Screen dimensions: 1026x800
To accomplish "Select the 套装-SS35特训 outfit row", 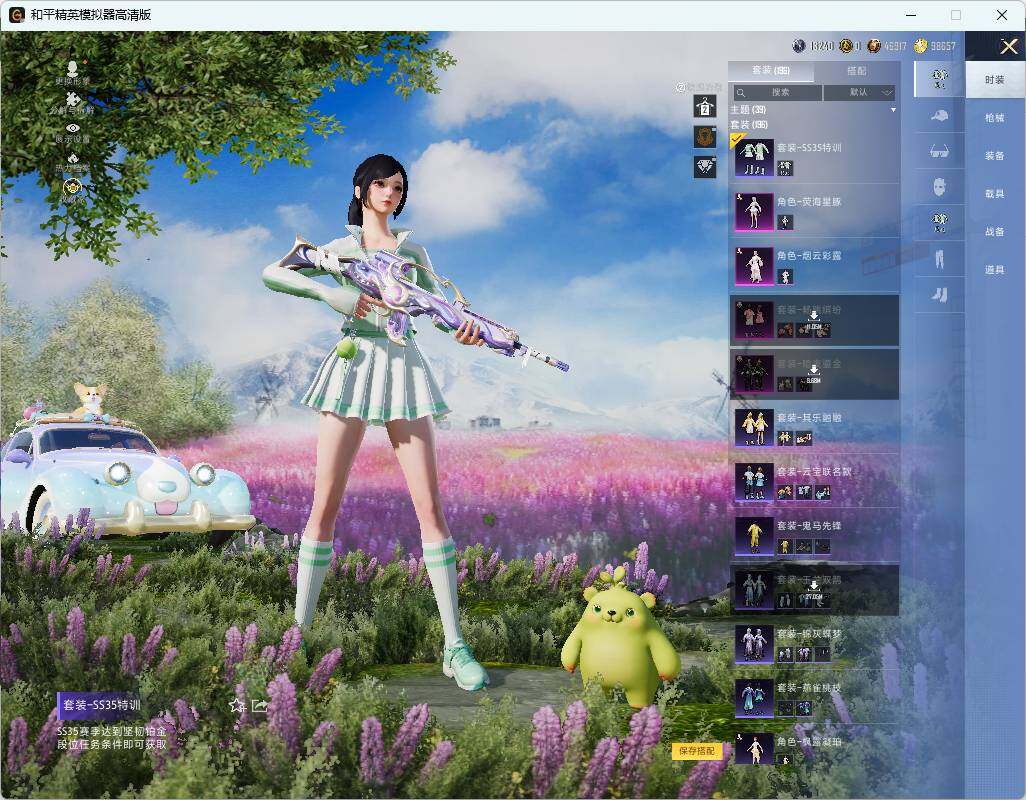I will click(x=814, y=158).
